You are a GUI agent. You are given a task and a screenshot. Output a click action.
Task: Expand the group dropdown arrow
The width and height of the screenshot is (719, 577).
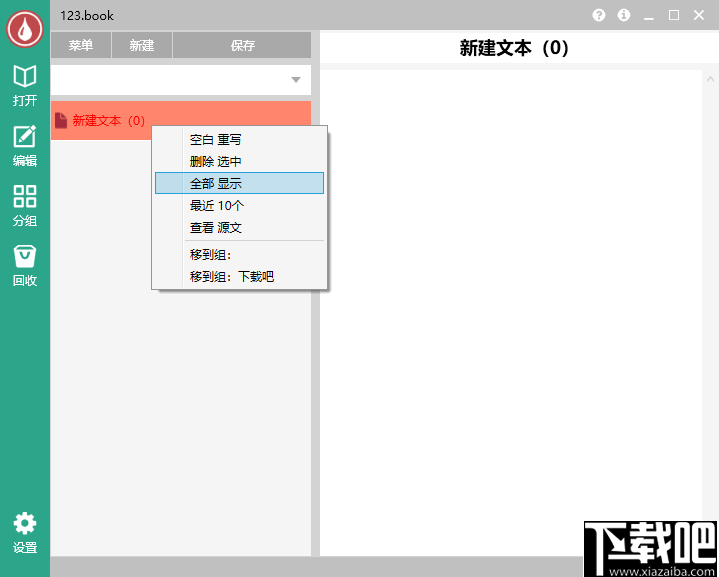[x=296, y=80]
